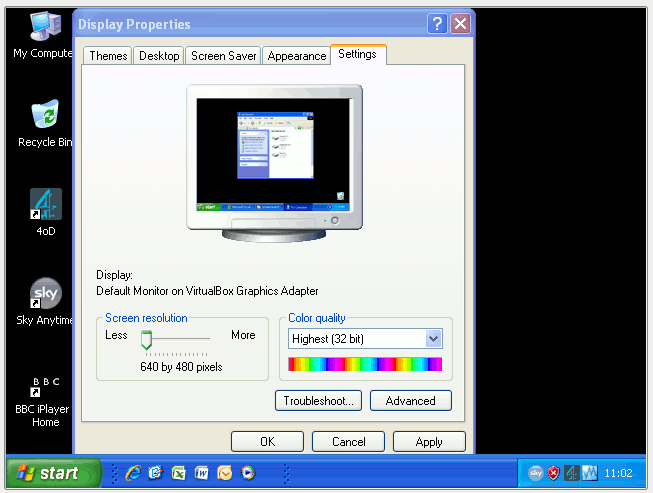This screenshot has width=653, height=493.
Task: Go to the Appearance tab
Action: pos(296,56)
